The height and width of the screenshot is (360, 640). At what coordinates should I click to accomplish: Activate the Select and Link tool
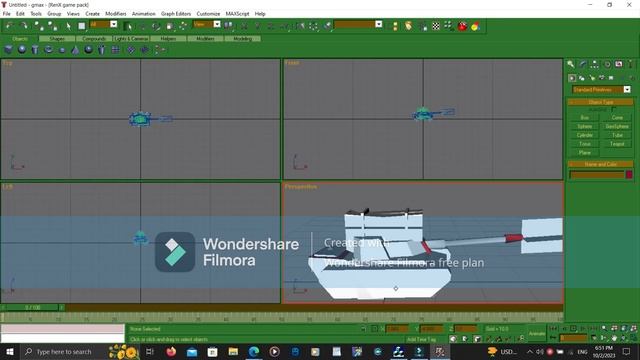coord(38,26)
